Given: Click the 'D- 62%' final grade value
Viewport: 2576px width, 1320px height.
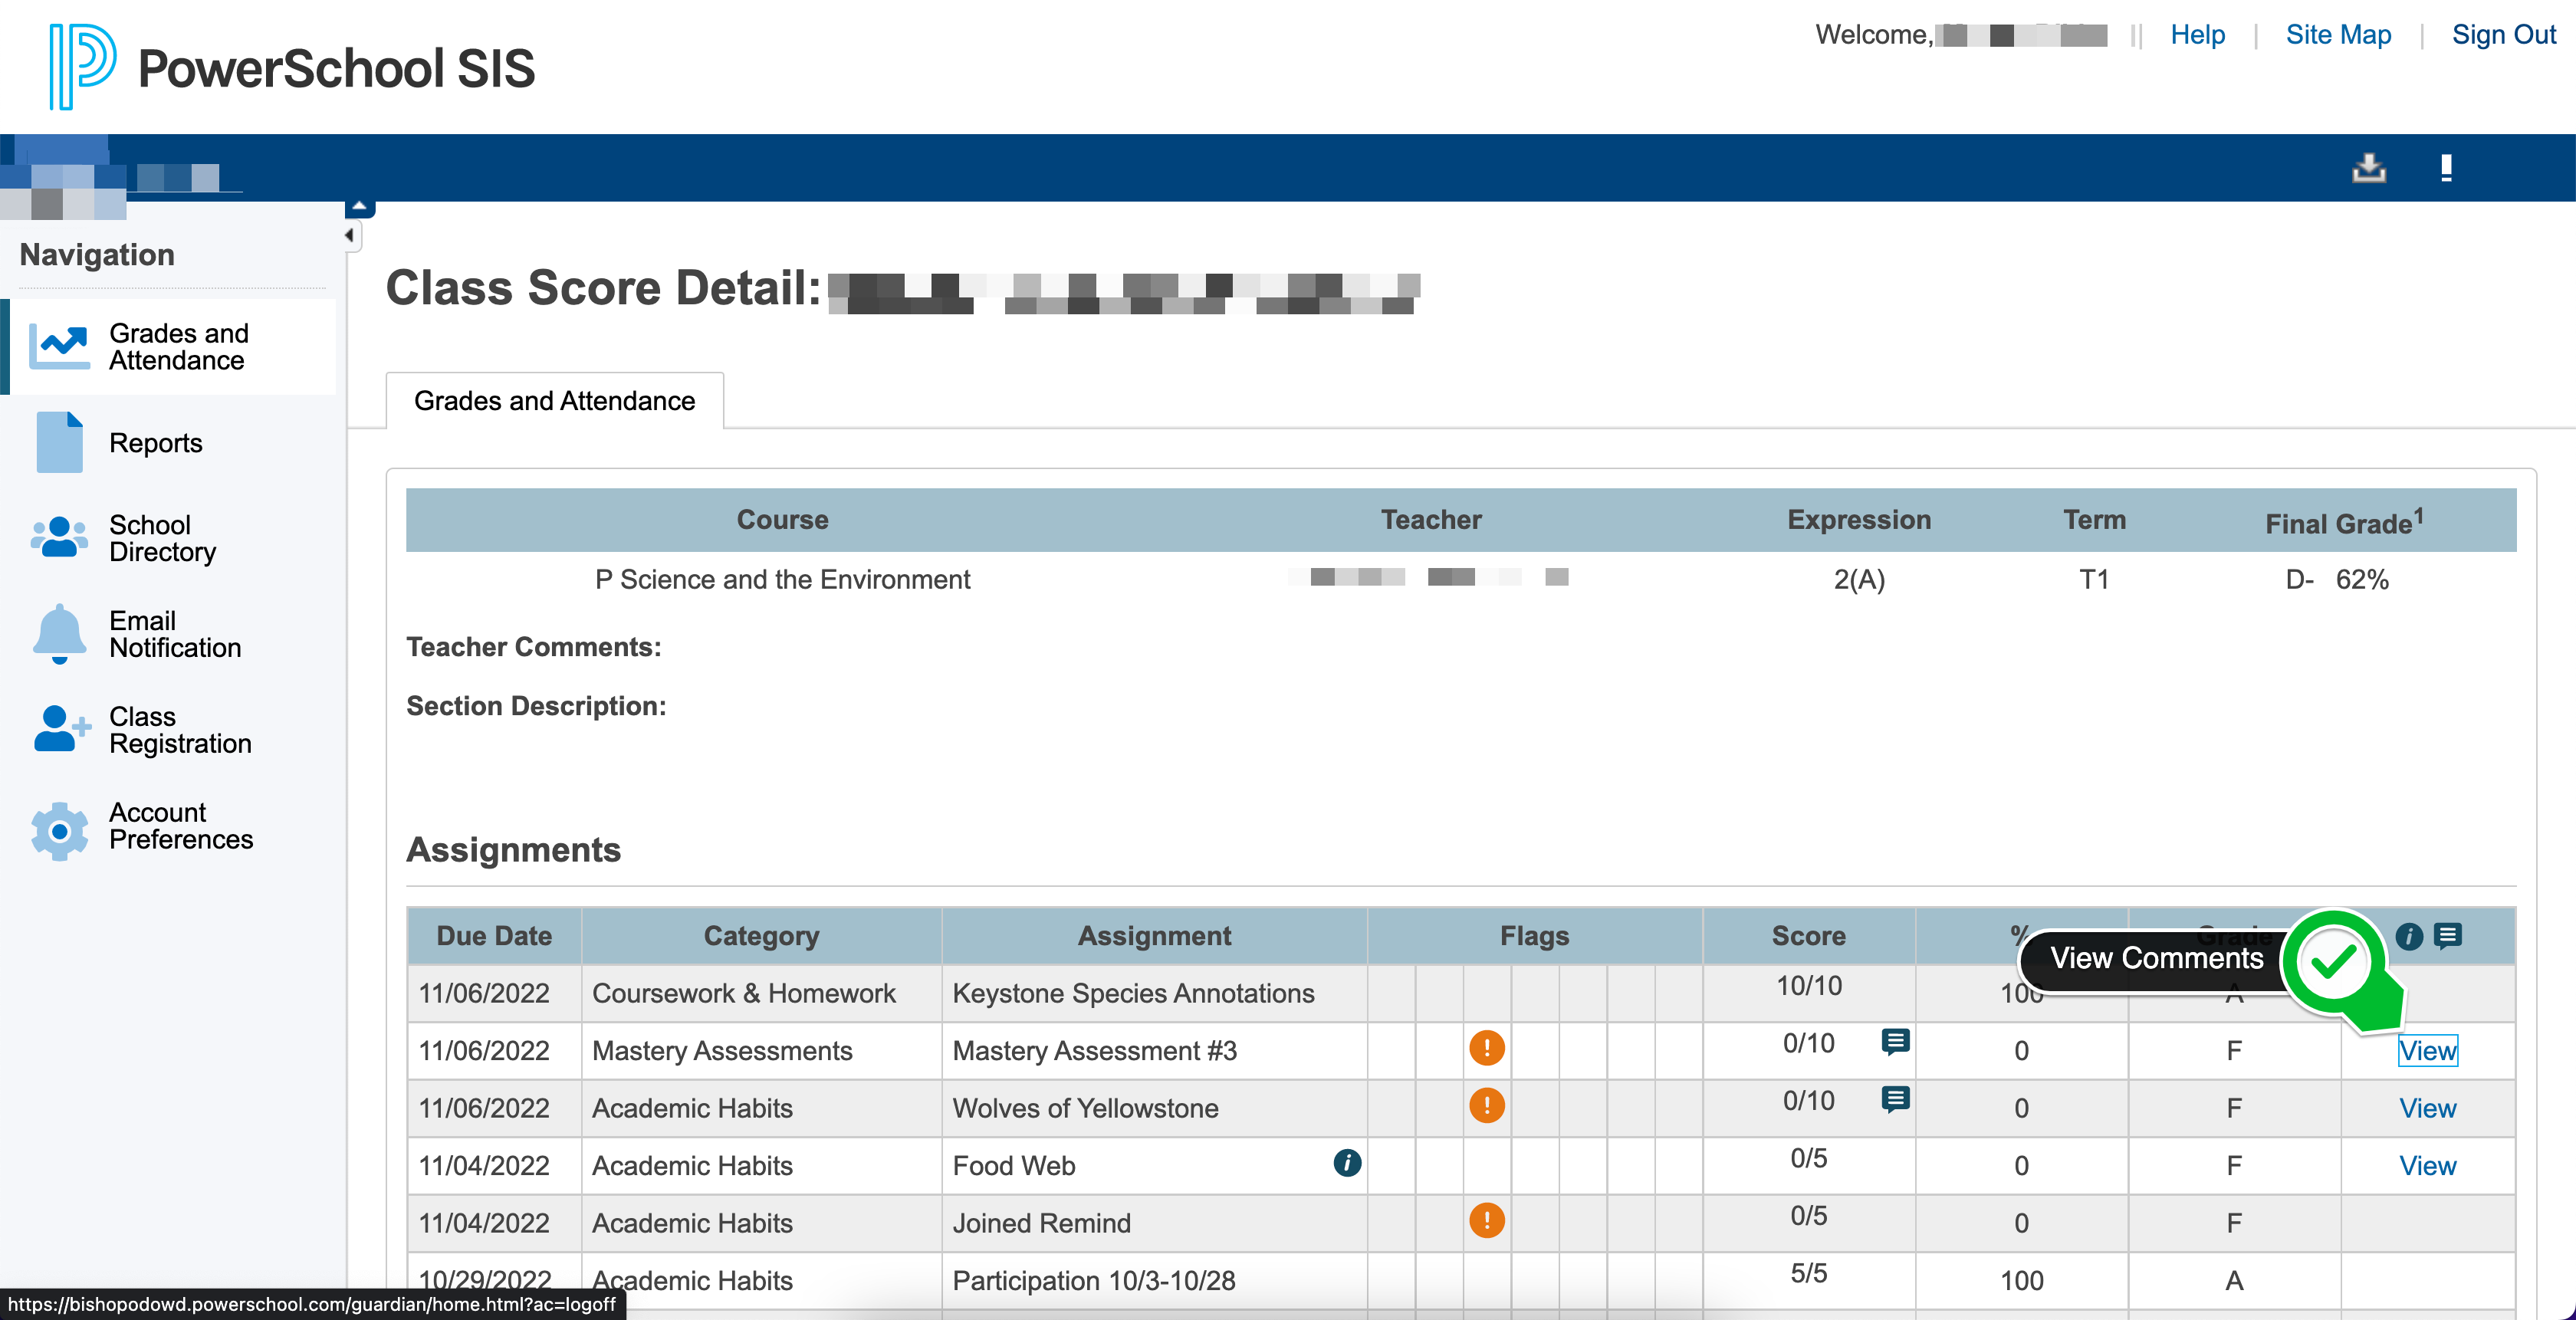Looking at the screenshot, I should pos(2336,580).
